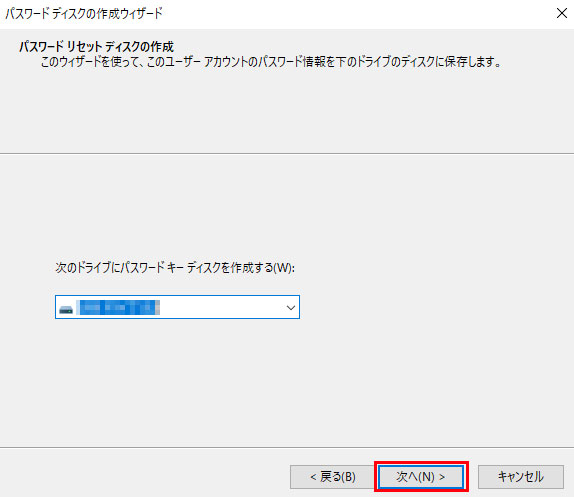Click the drive icon in the combo box
Image resolution: width=574 pixels, height=497 pixels.
coord(66,310)
